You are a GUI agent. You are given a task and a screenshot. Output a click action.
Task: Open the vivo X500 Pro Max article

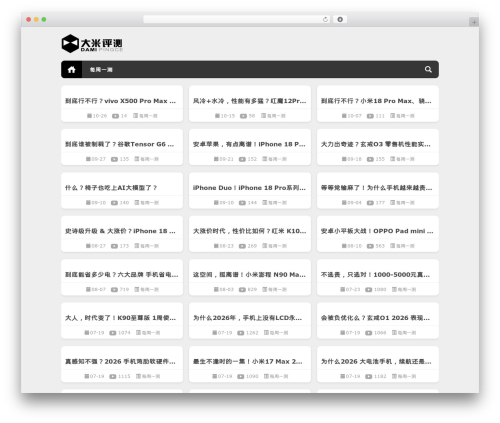click(x=120, y=101)
